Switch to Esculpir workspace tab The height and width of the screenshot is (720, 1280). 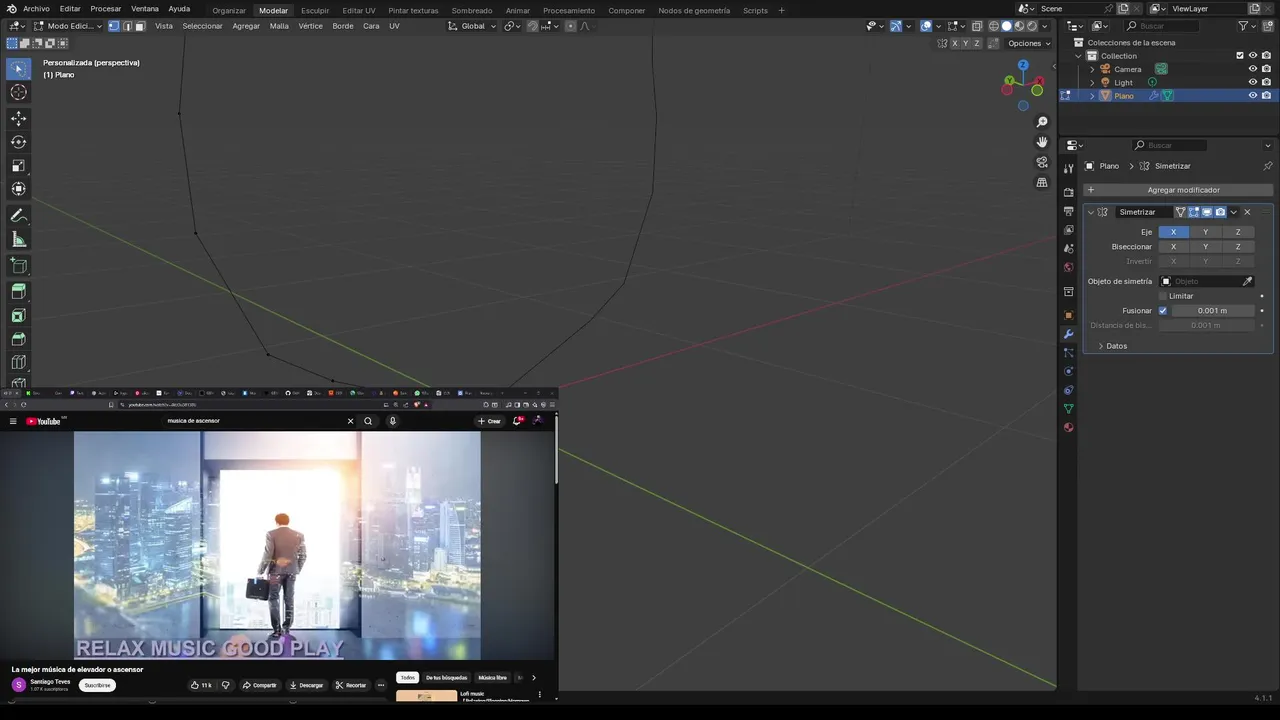pos(315,10)
